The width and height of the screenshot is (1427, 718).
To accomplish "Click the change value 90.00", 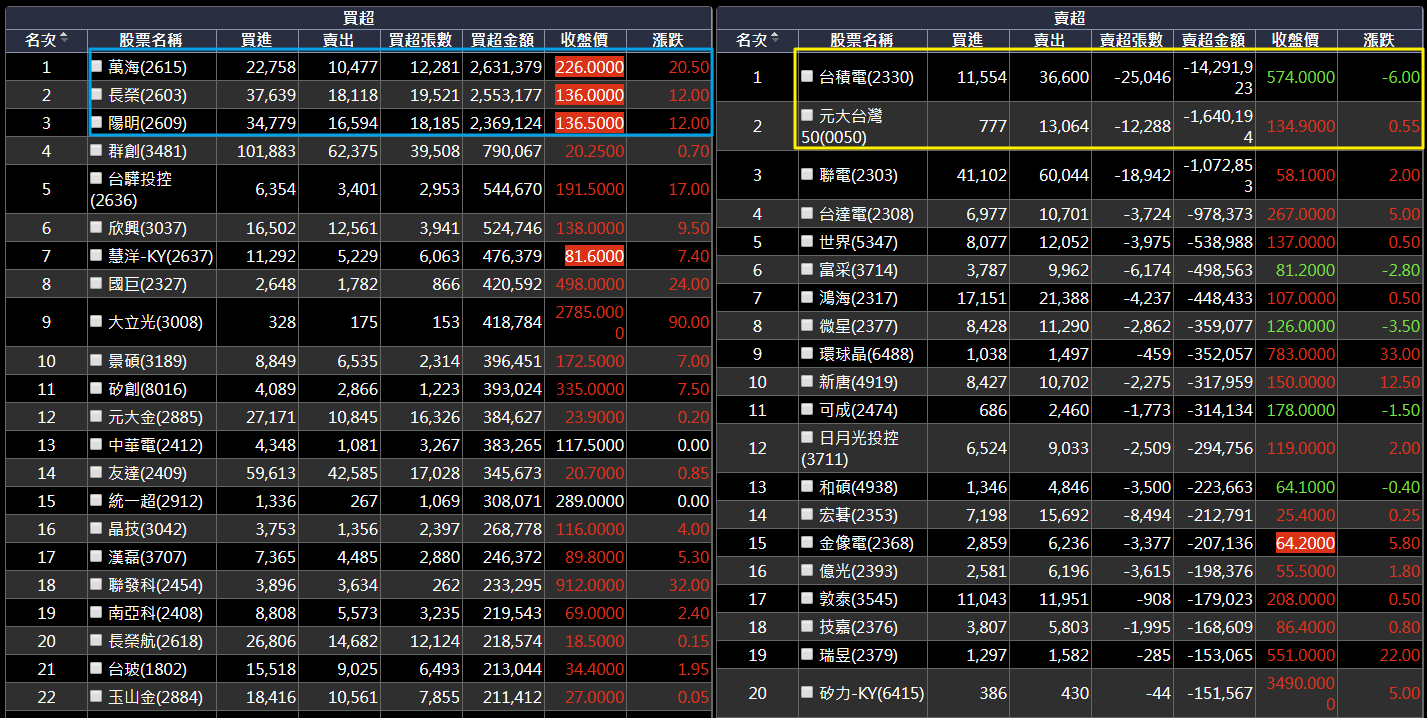I will [689, 322].
